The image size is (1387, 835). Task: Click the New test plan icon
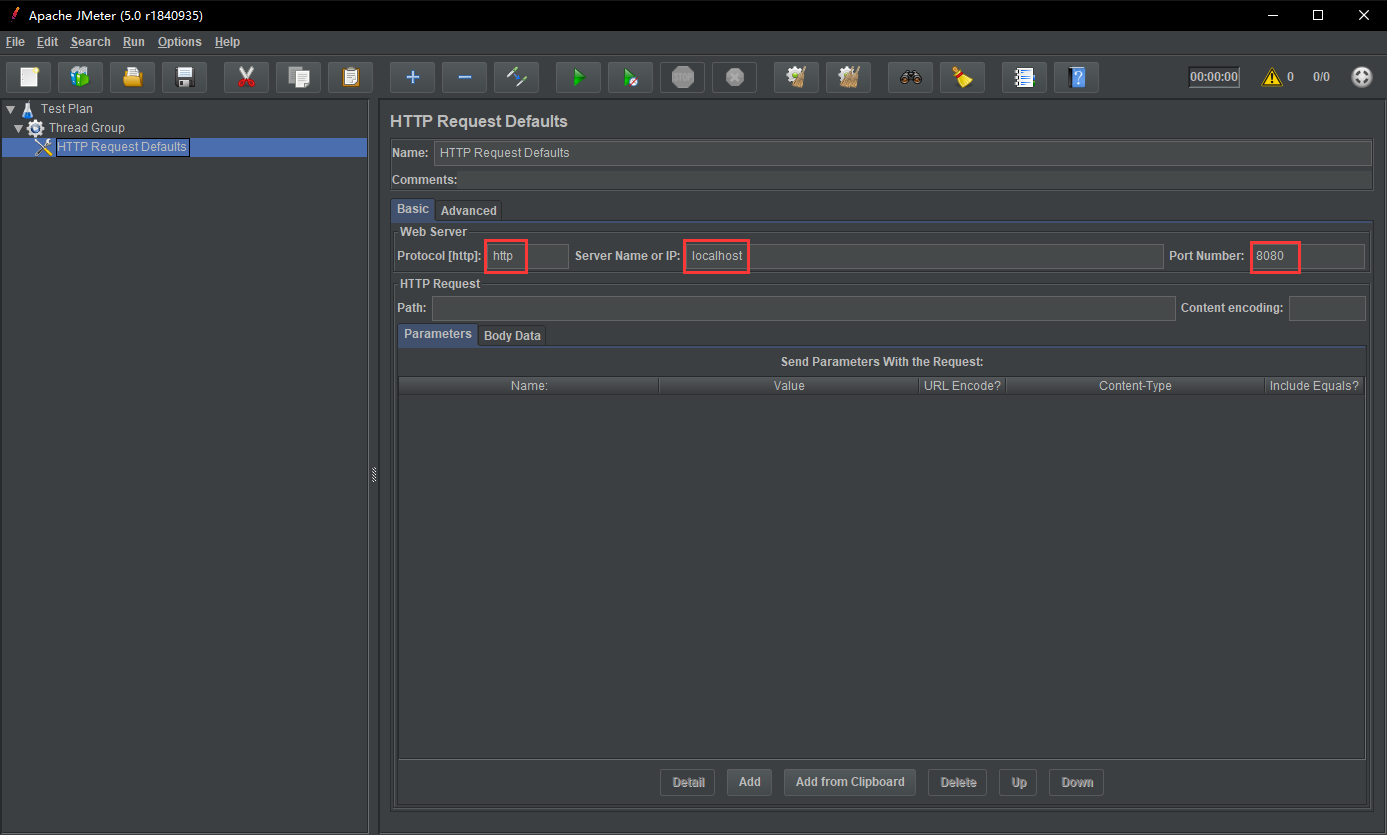pos(29,77)
